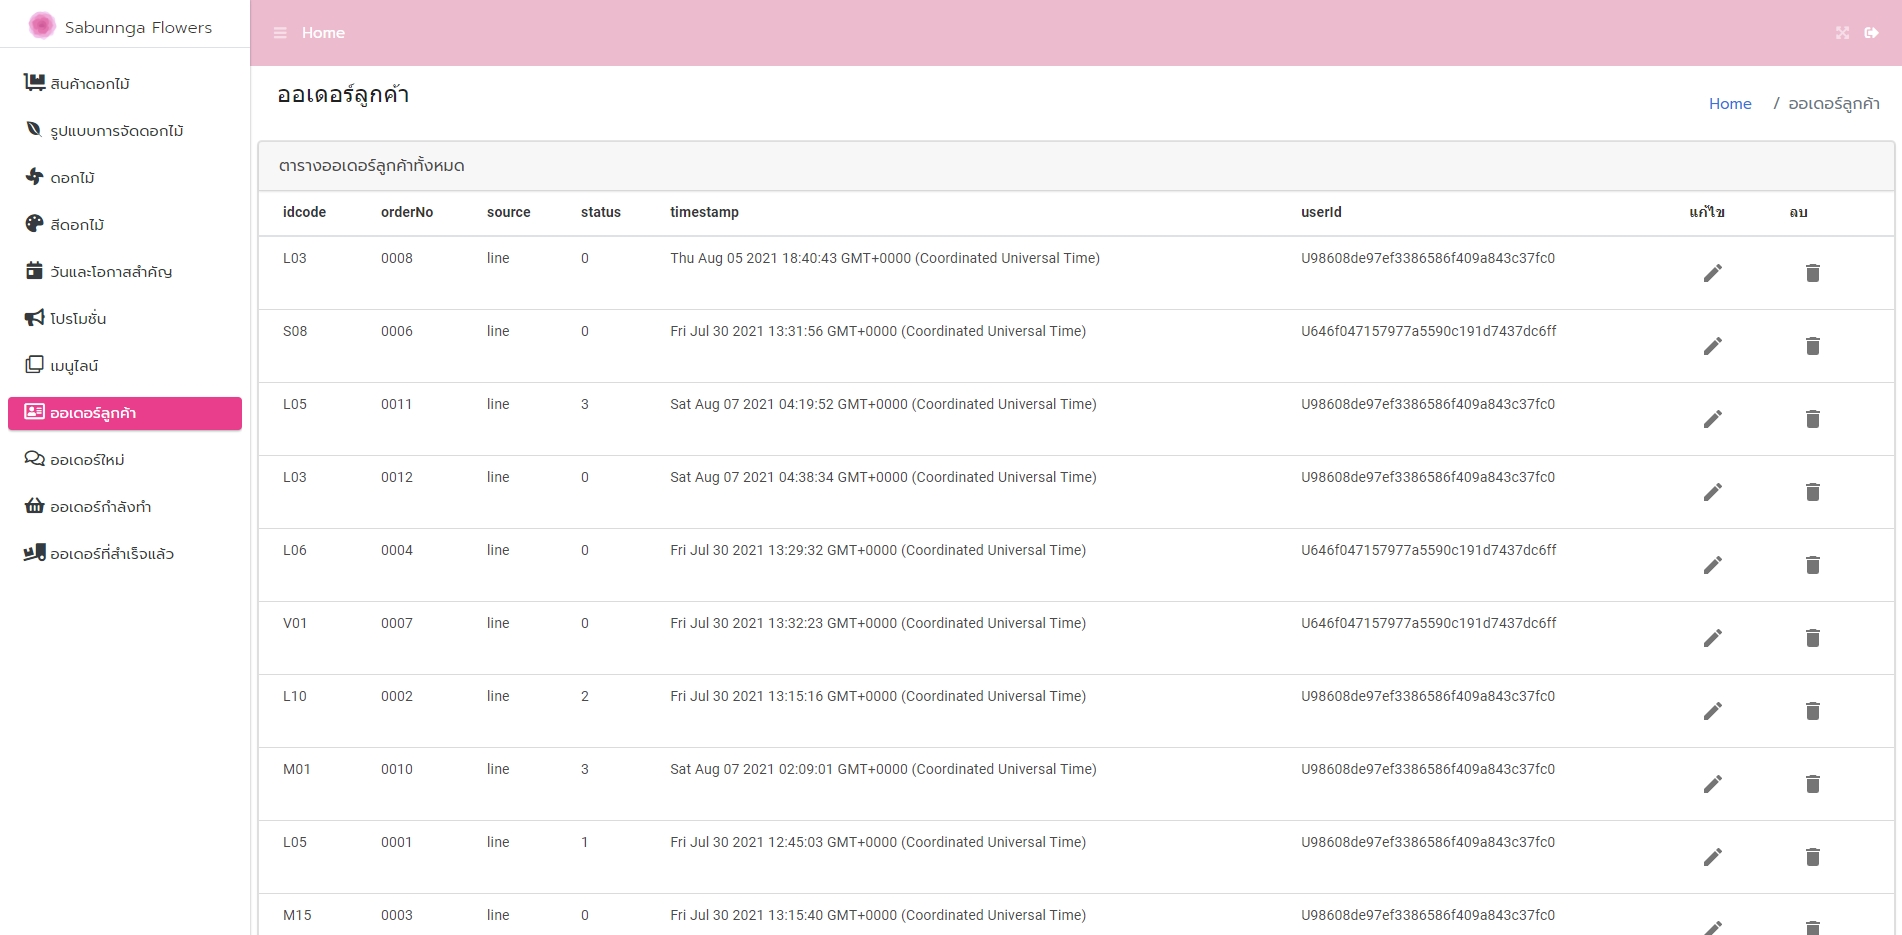
Task: Open สีดอกไม้ color menu item
Action: (125, 224)
